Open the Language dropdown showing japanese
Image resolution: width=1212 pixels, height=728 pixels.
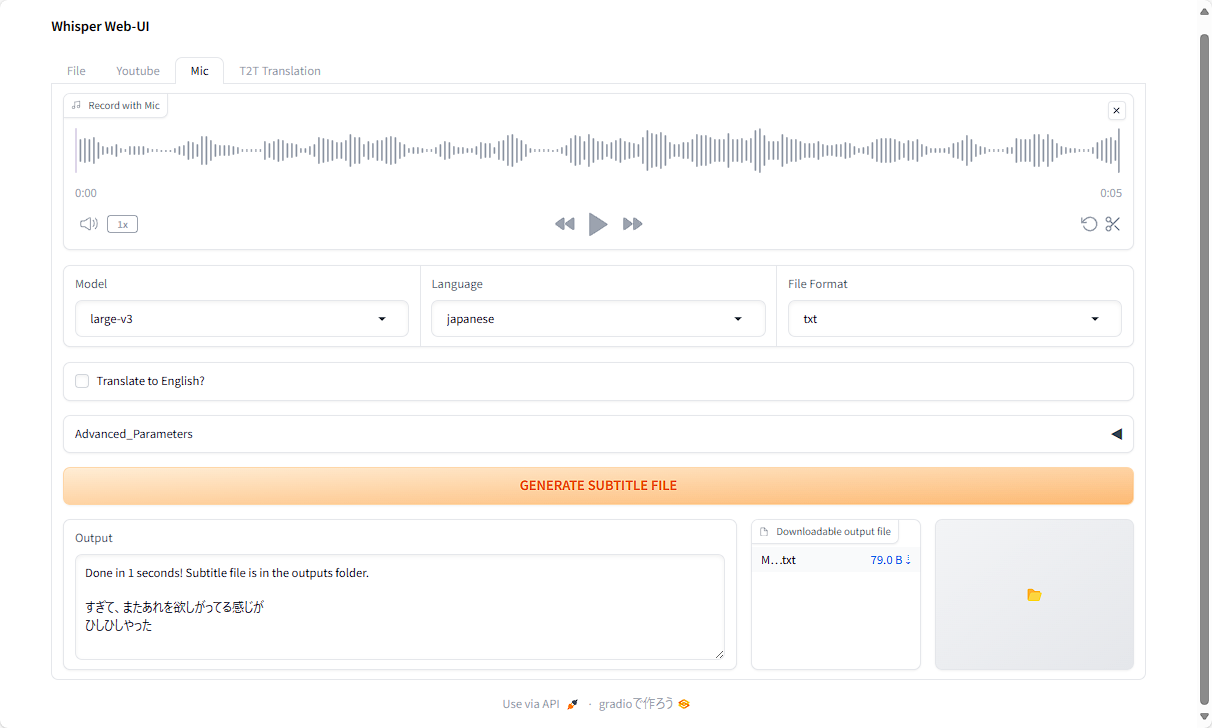598,319
